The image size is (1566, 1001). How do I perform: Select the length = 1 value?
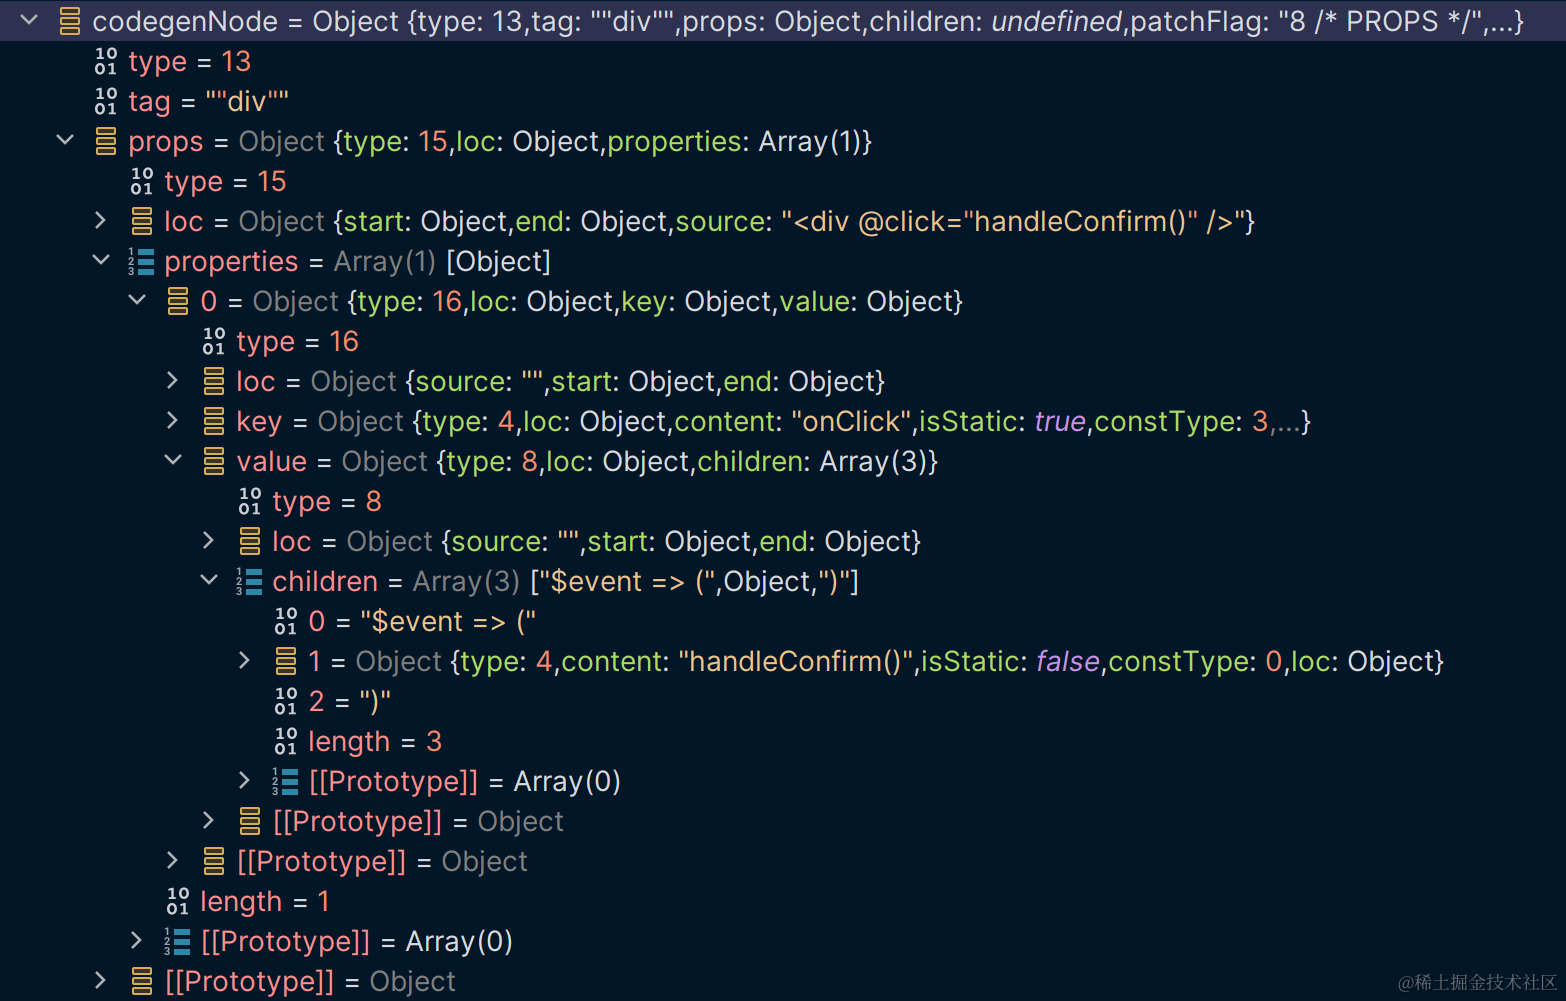point(324,901)
